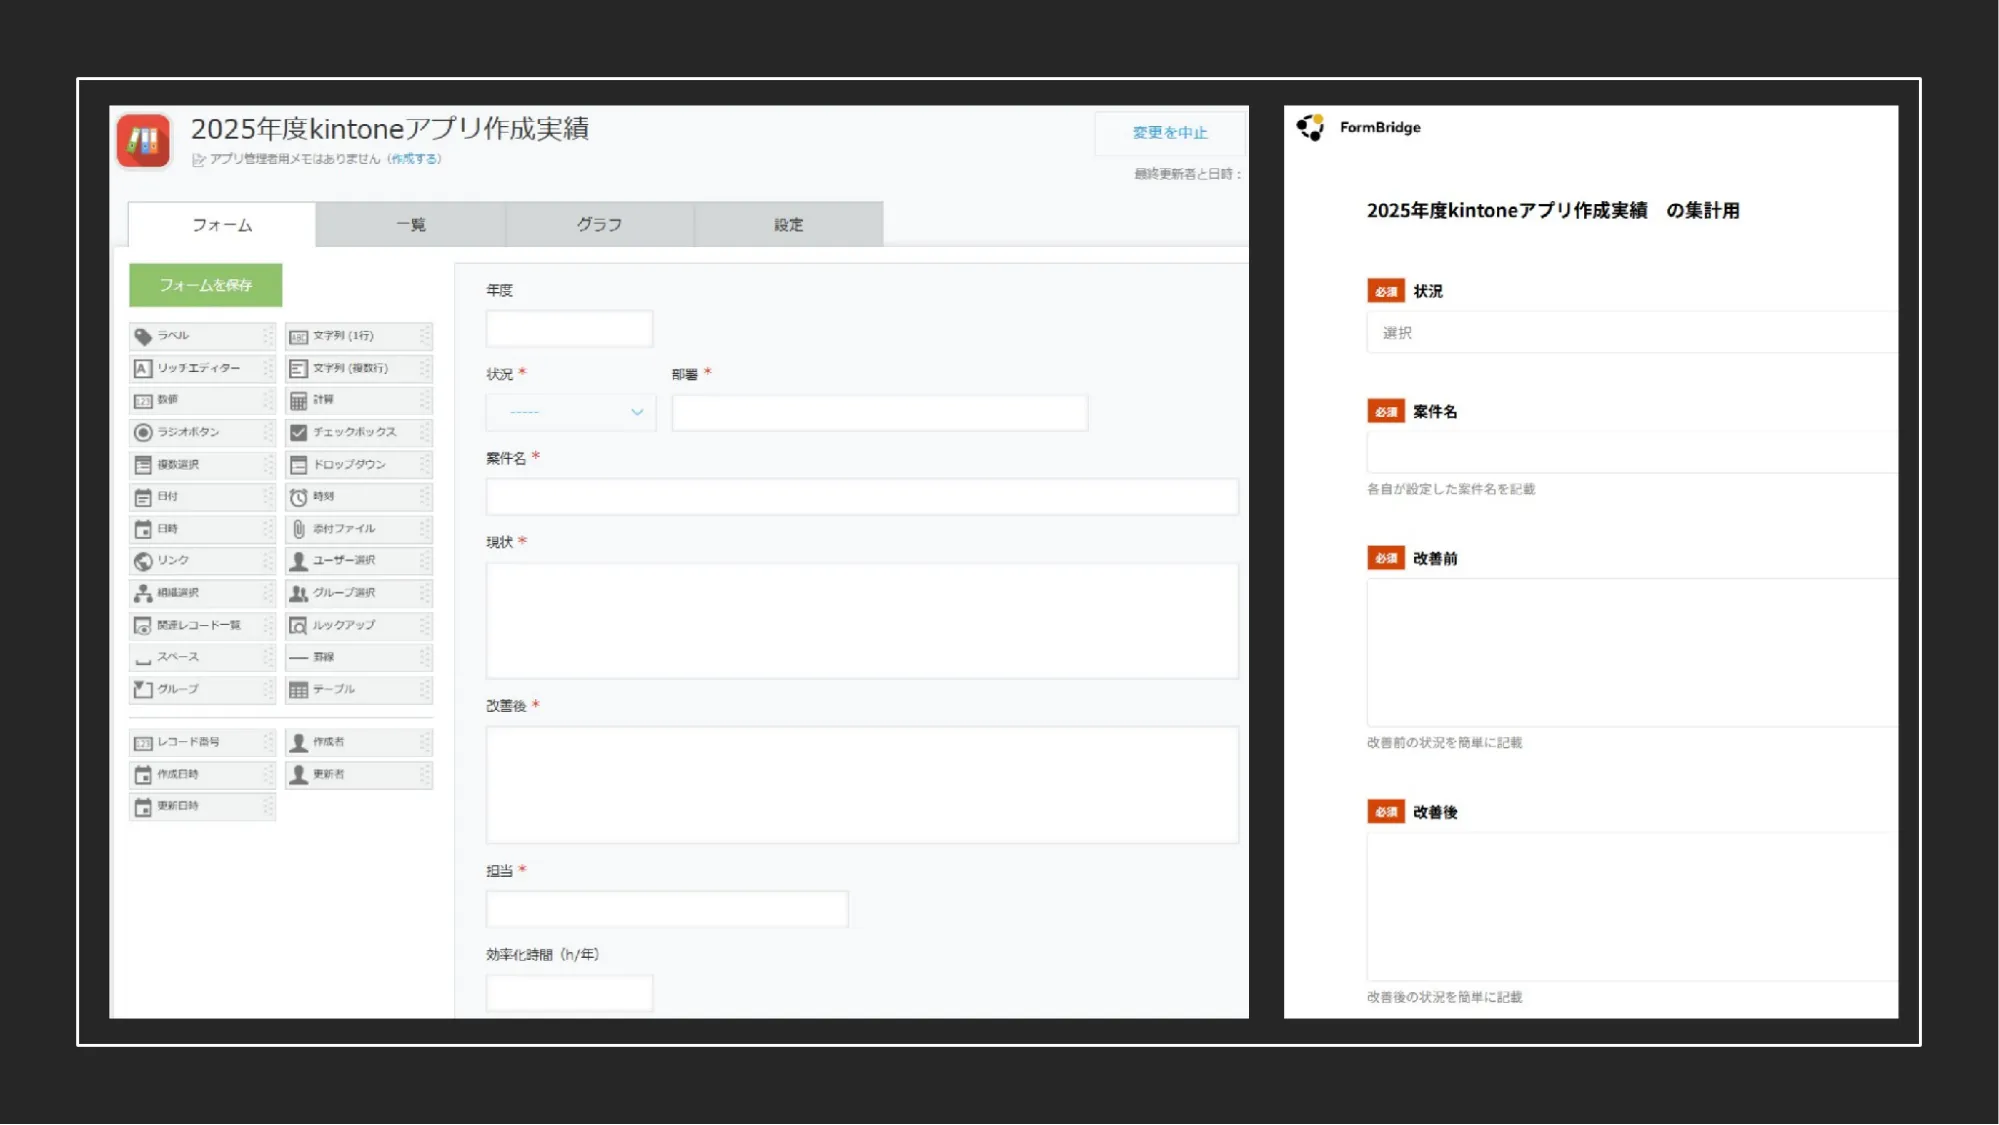Pick the 文字列 (複数行) field item
1999x1125 pixels.
click(359, 368)
